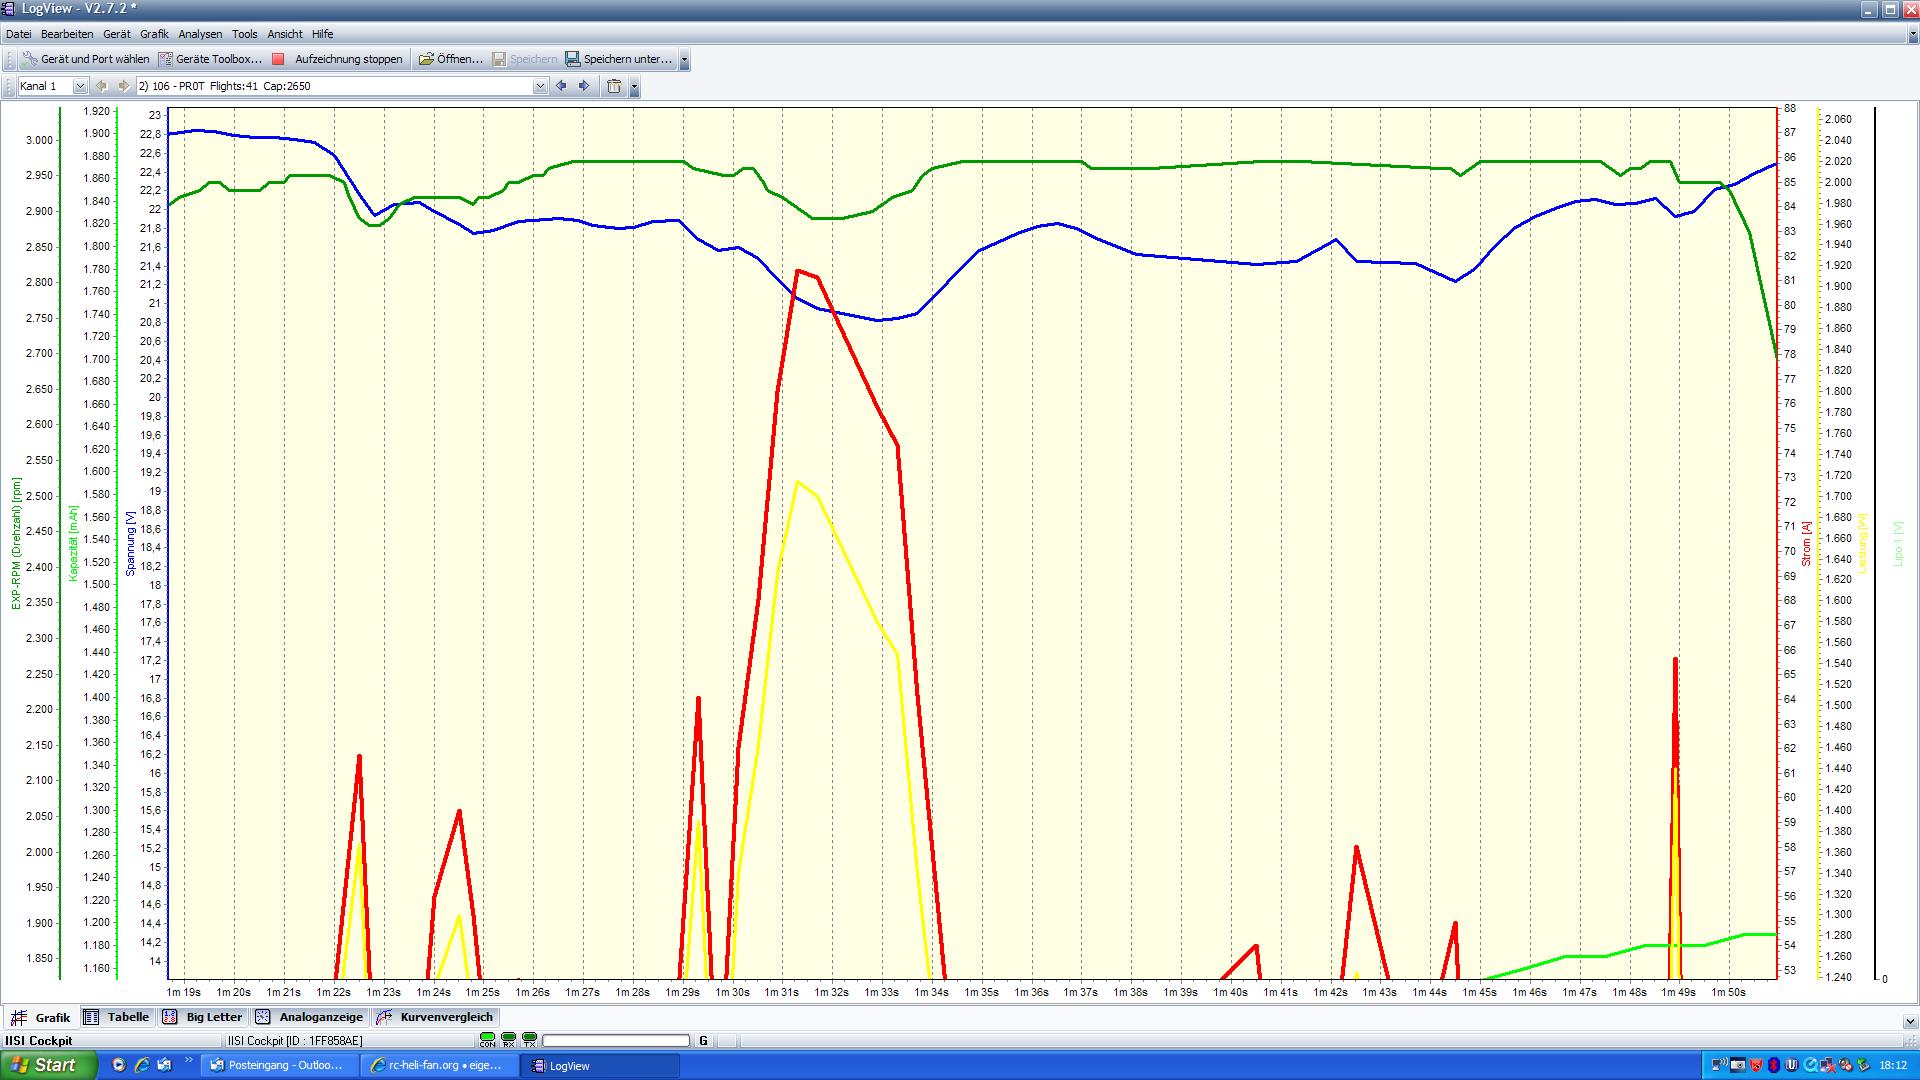Open the Geräte Toolbox icon
This screenshot has width=1920, height=1080.
click(166, 59)
